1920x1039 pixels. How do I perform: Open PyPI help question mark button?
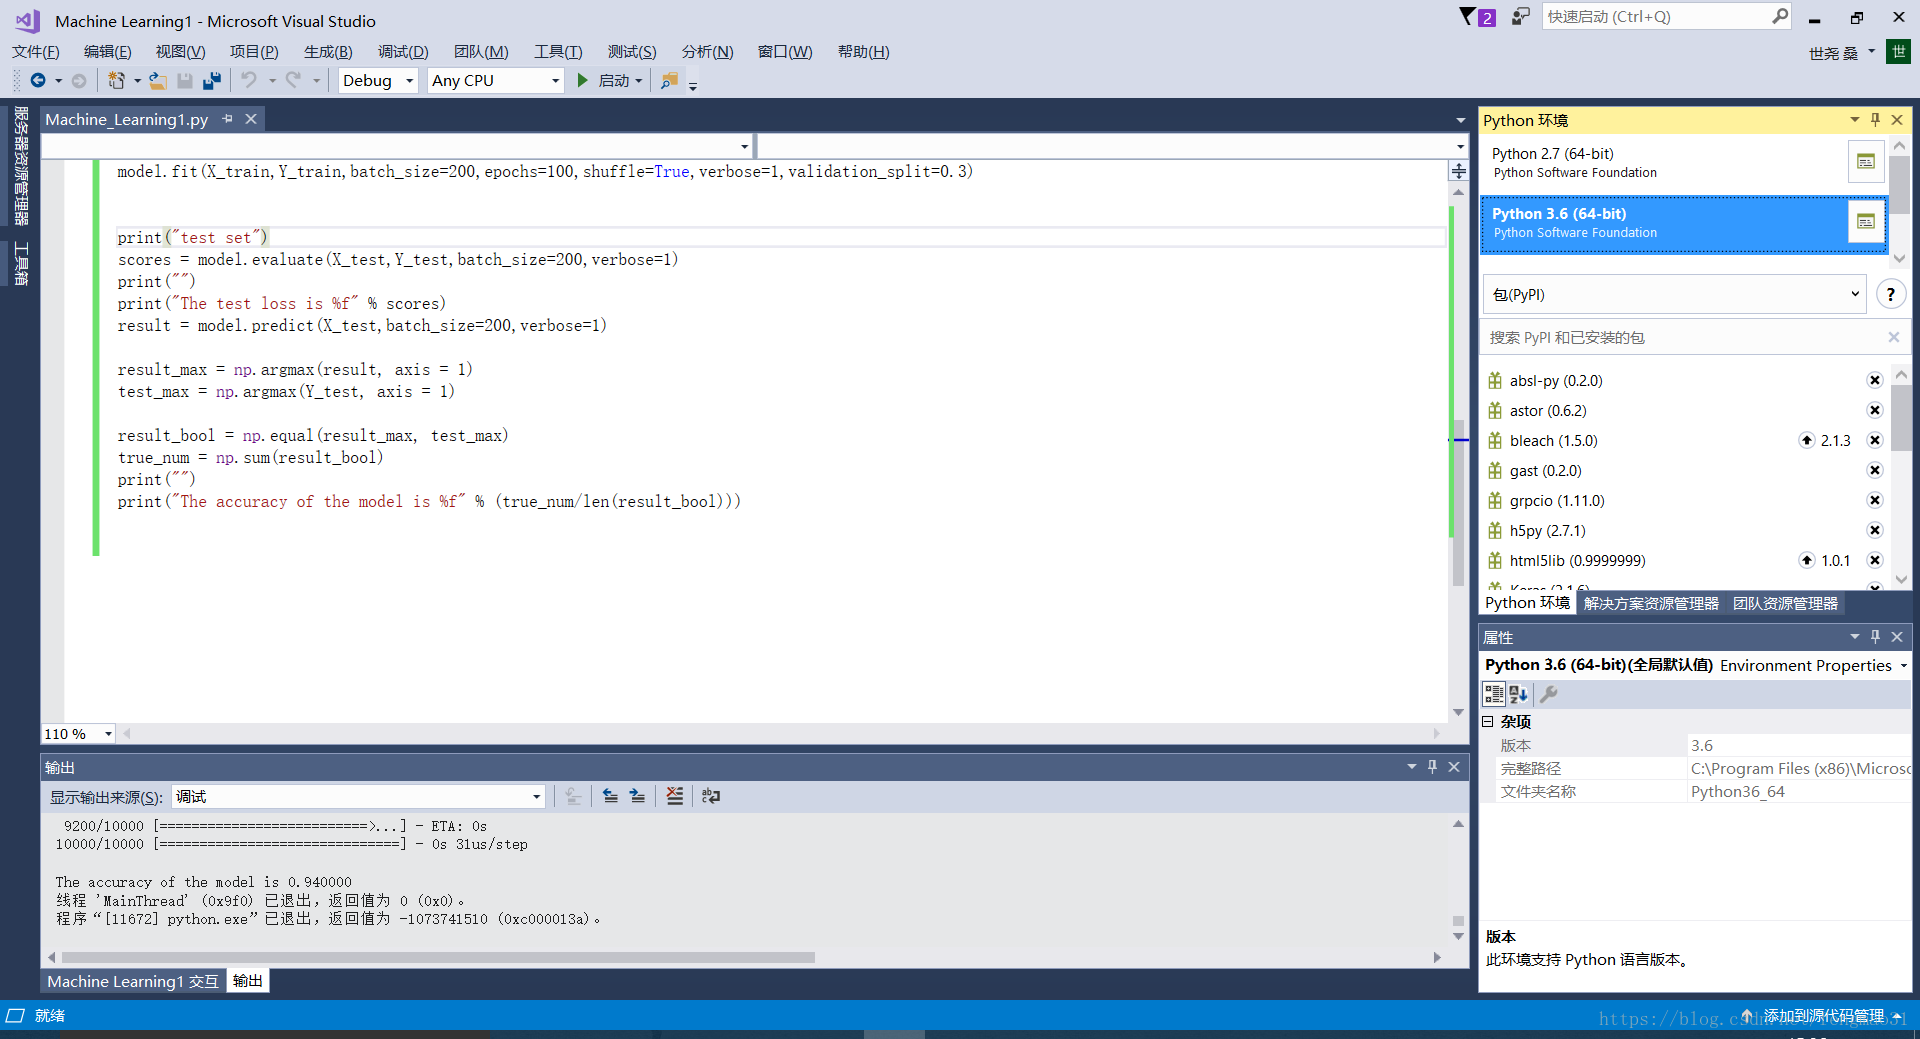coord(1890,294)
